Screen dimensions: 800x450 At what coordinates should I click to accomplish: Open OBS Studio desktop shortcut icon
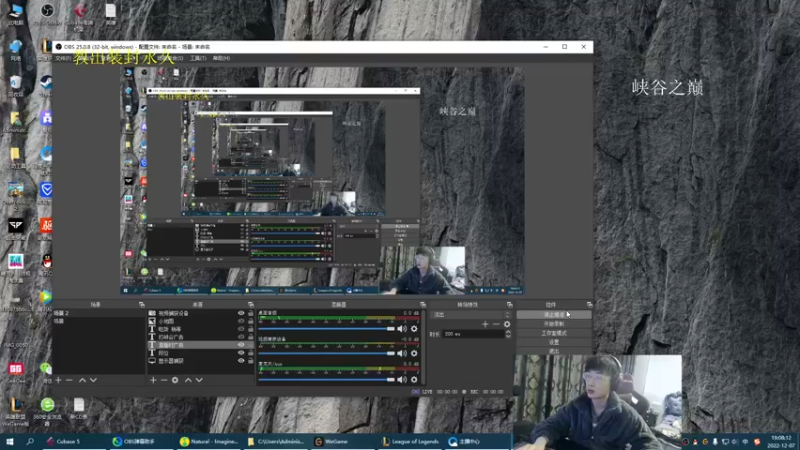pos(47,14)
